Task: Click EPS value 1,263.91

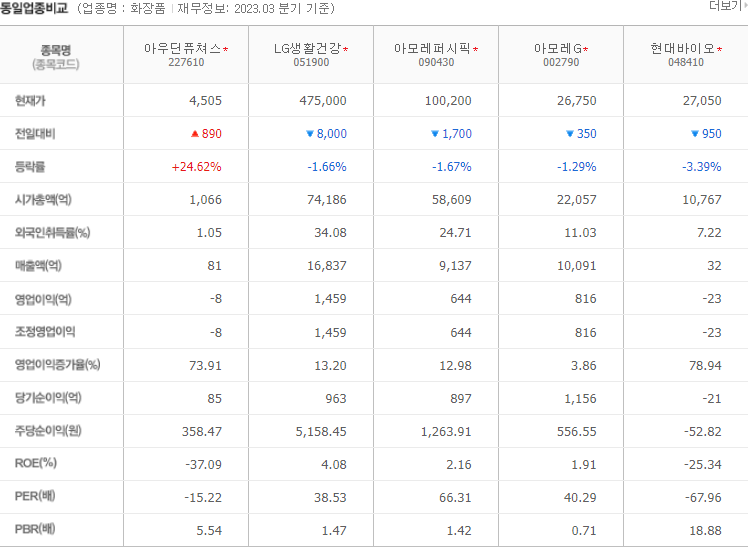Action: 446,432
